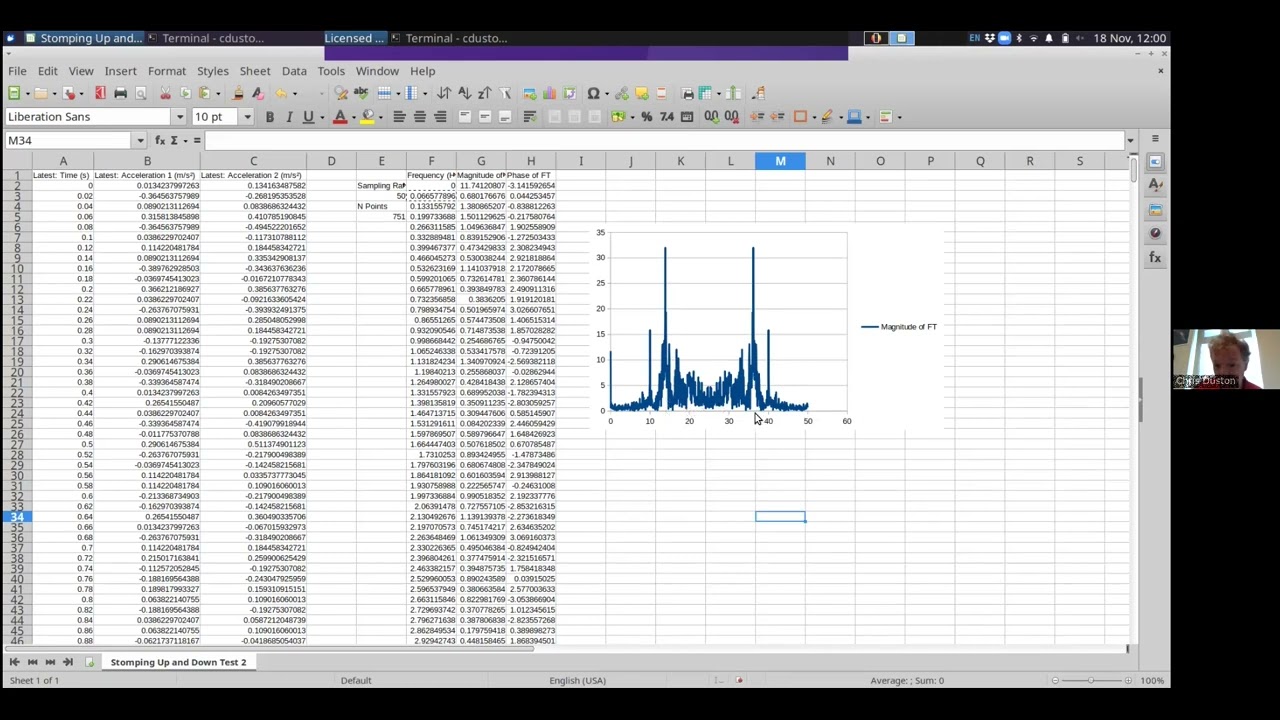Click the Format as Percent icon

pyautogui.click(x=646, y=117)
